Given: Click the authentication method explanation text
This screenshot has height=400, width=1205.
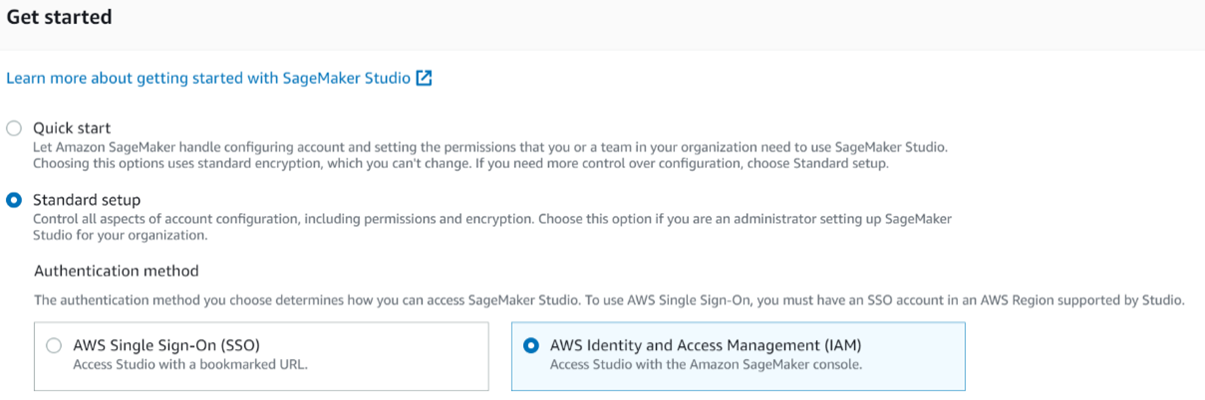Looking at the screenshot, I should (x=609, y=300).
